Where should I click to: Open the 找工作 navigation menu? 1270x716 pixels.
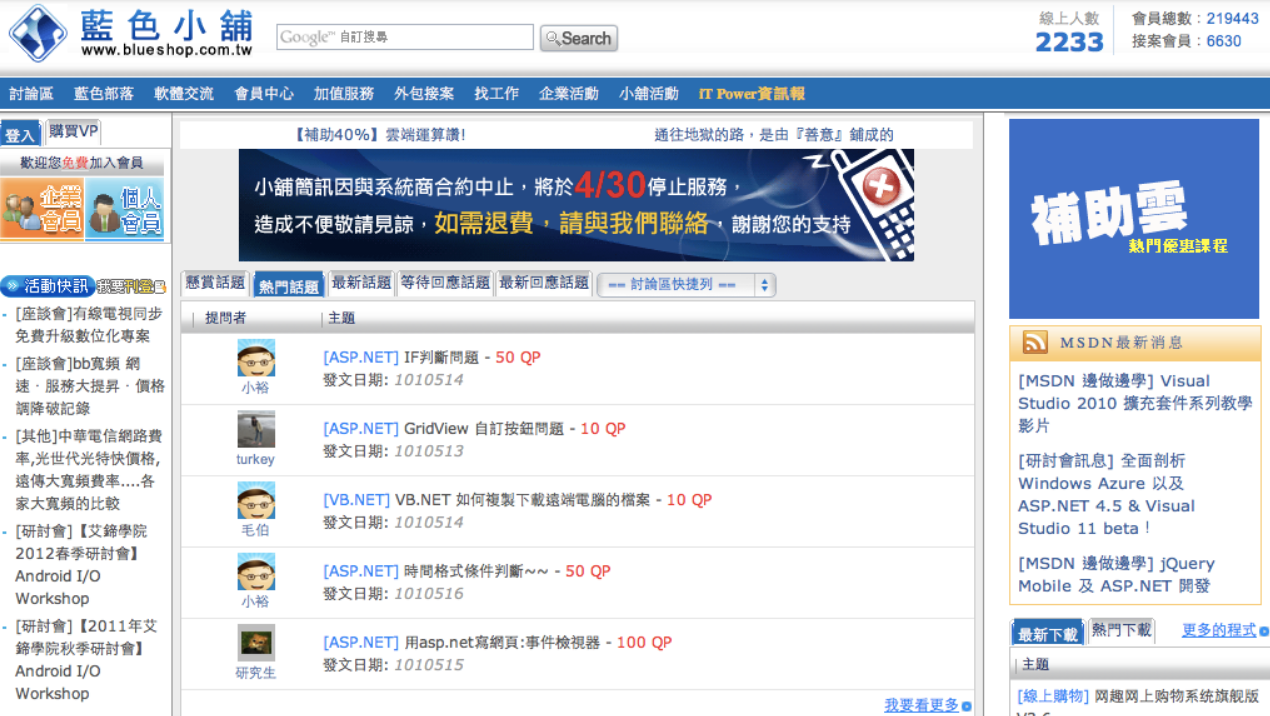496,94
